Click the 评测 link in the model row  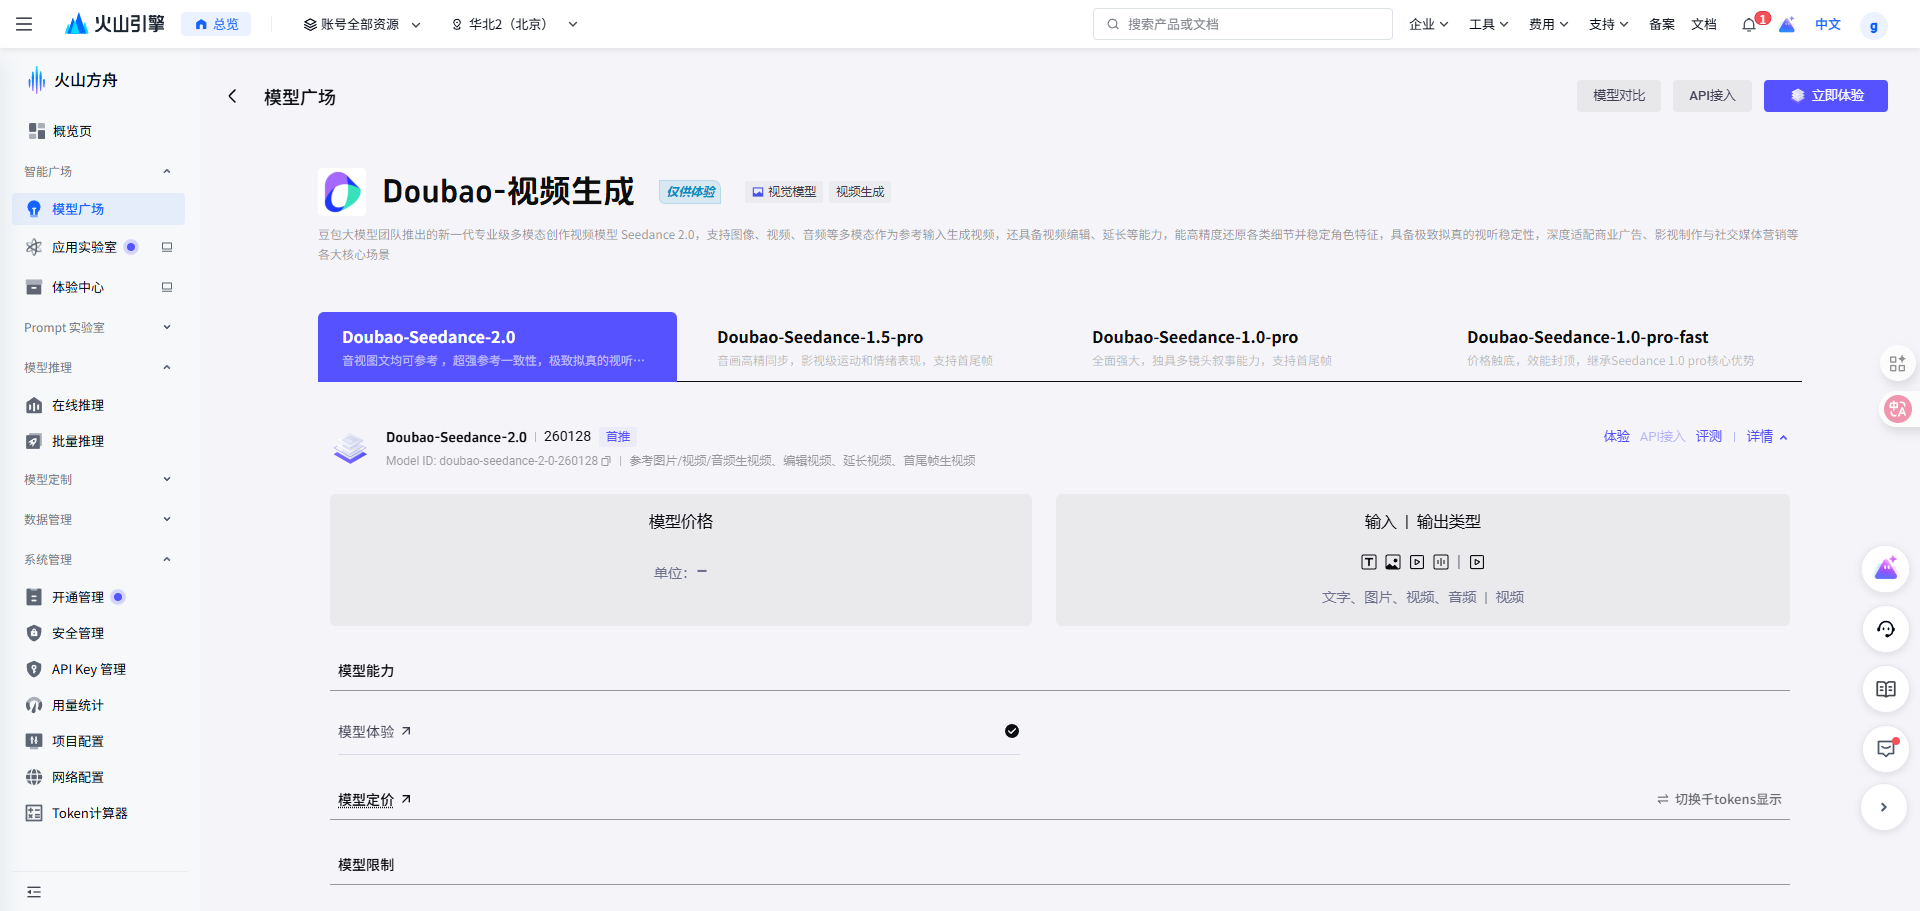click(1709, 436)
